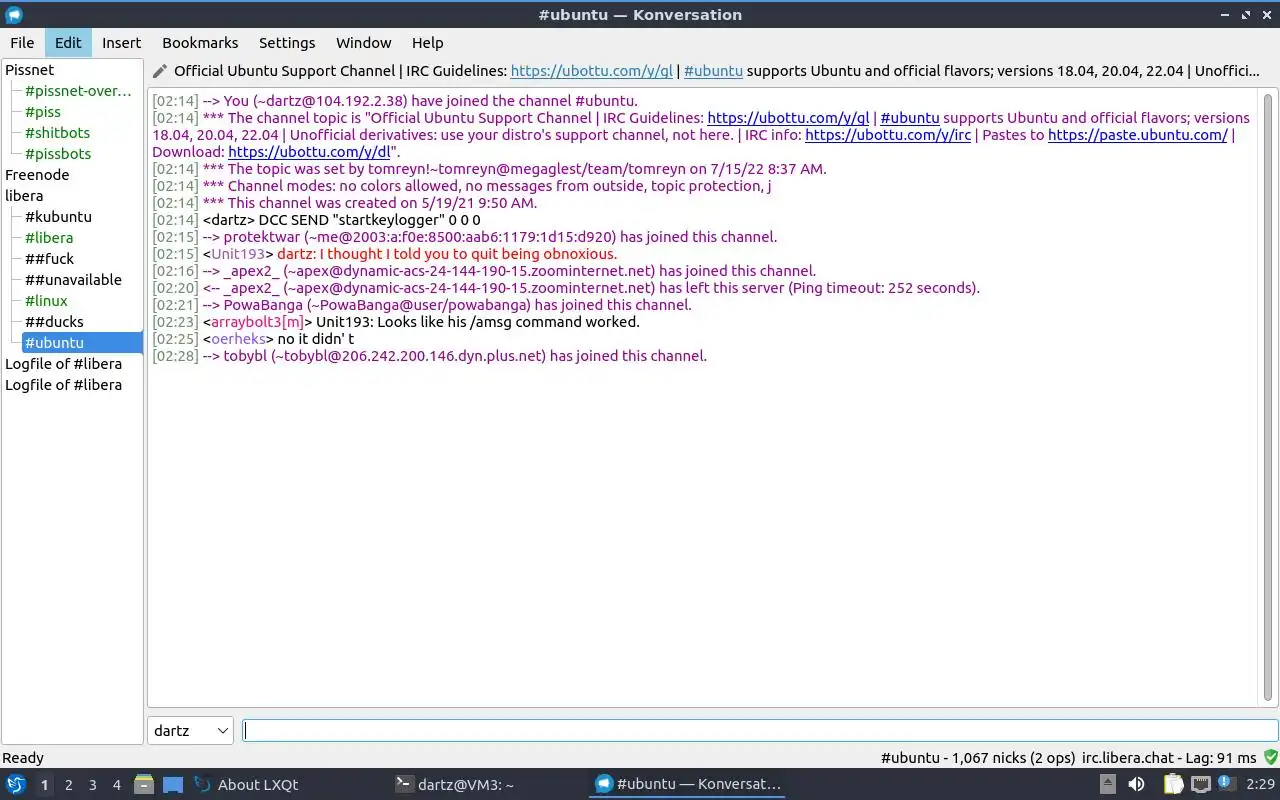Switch to the #shitbots channel

pyautogui.click(x=57, y=133)
